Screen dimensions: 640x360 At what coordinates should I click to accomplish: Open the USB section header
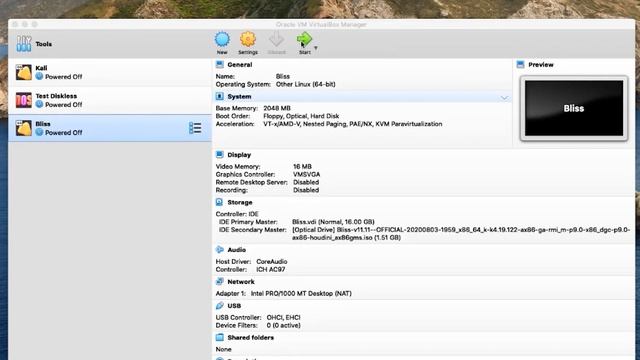(234, 306)
